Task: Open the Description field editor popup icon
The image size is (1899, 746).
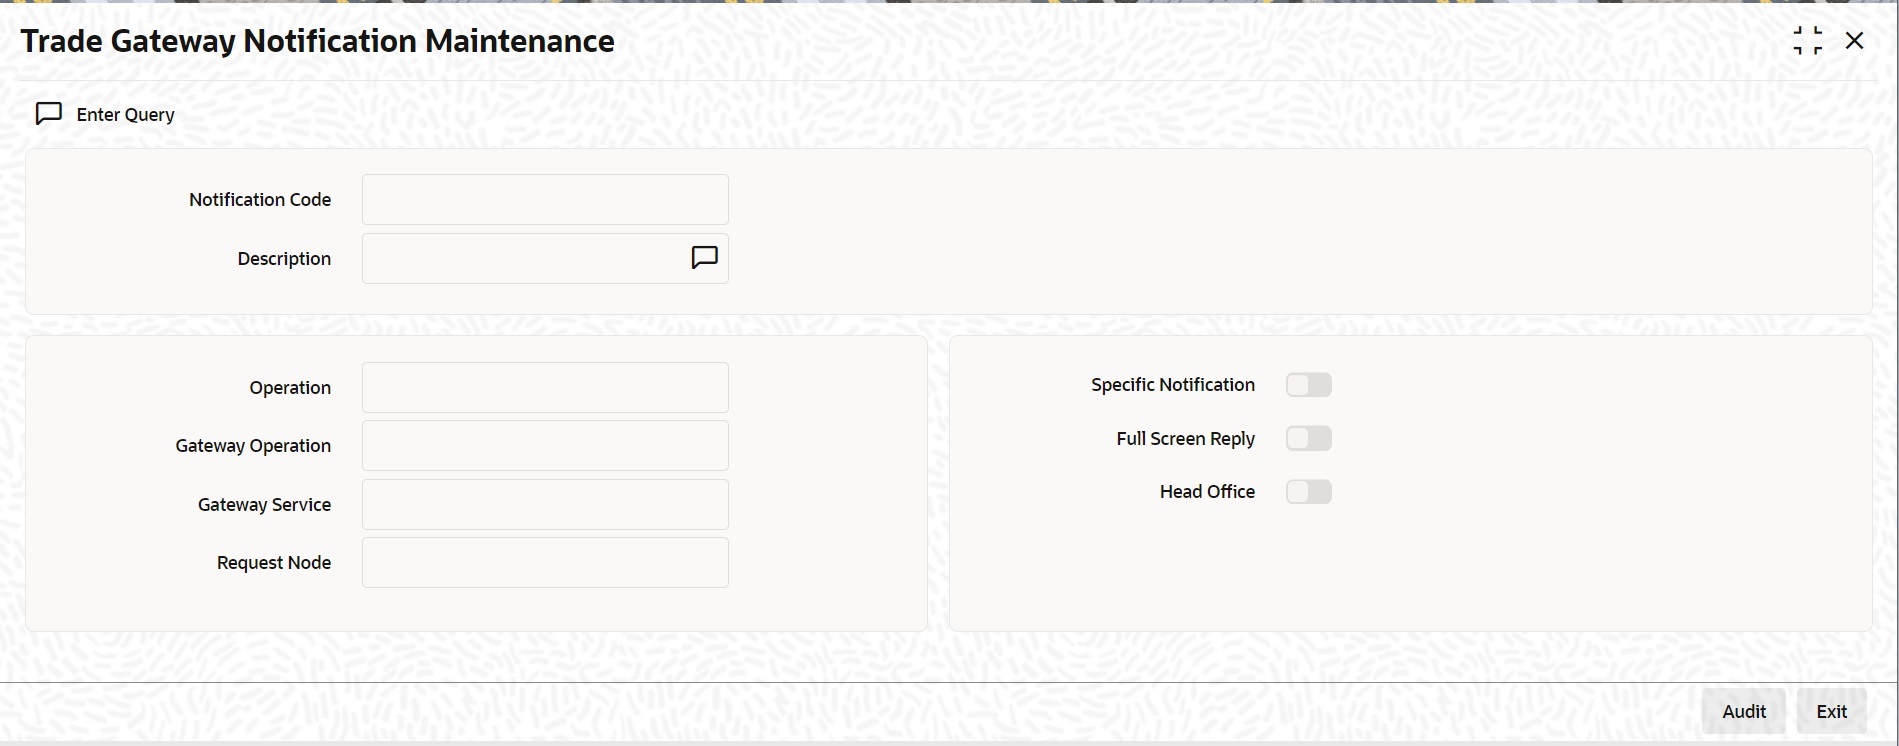Action: (705, 258)
